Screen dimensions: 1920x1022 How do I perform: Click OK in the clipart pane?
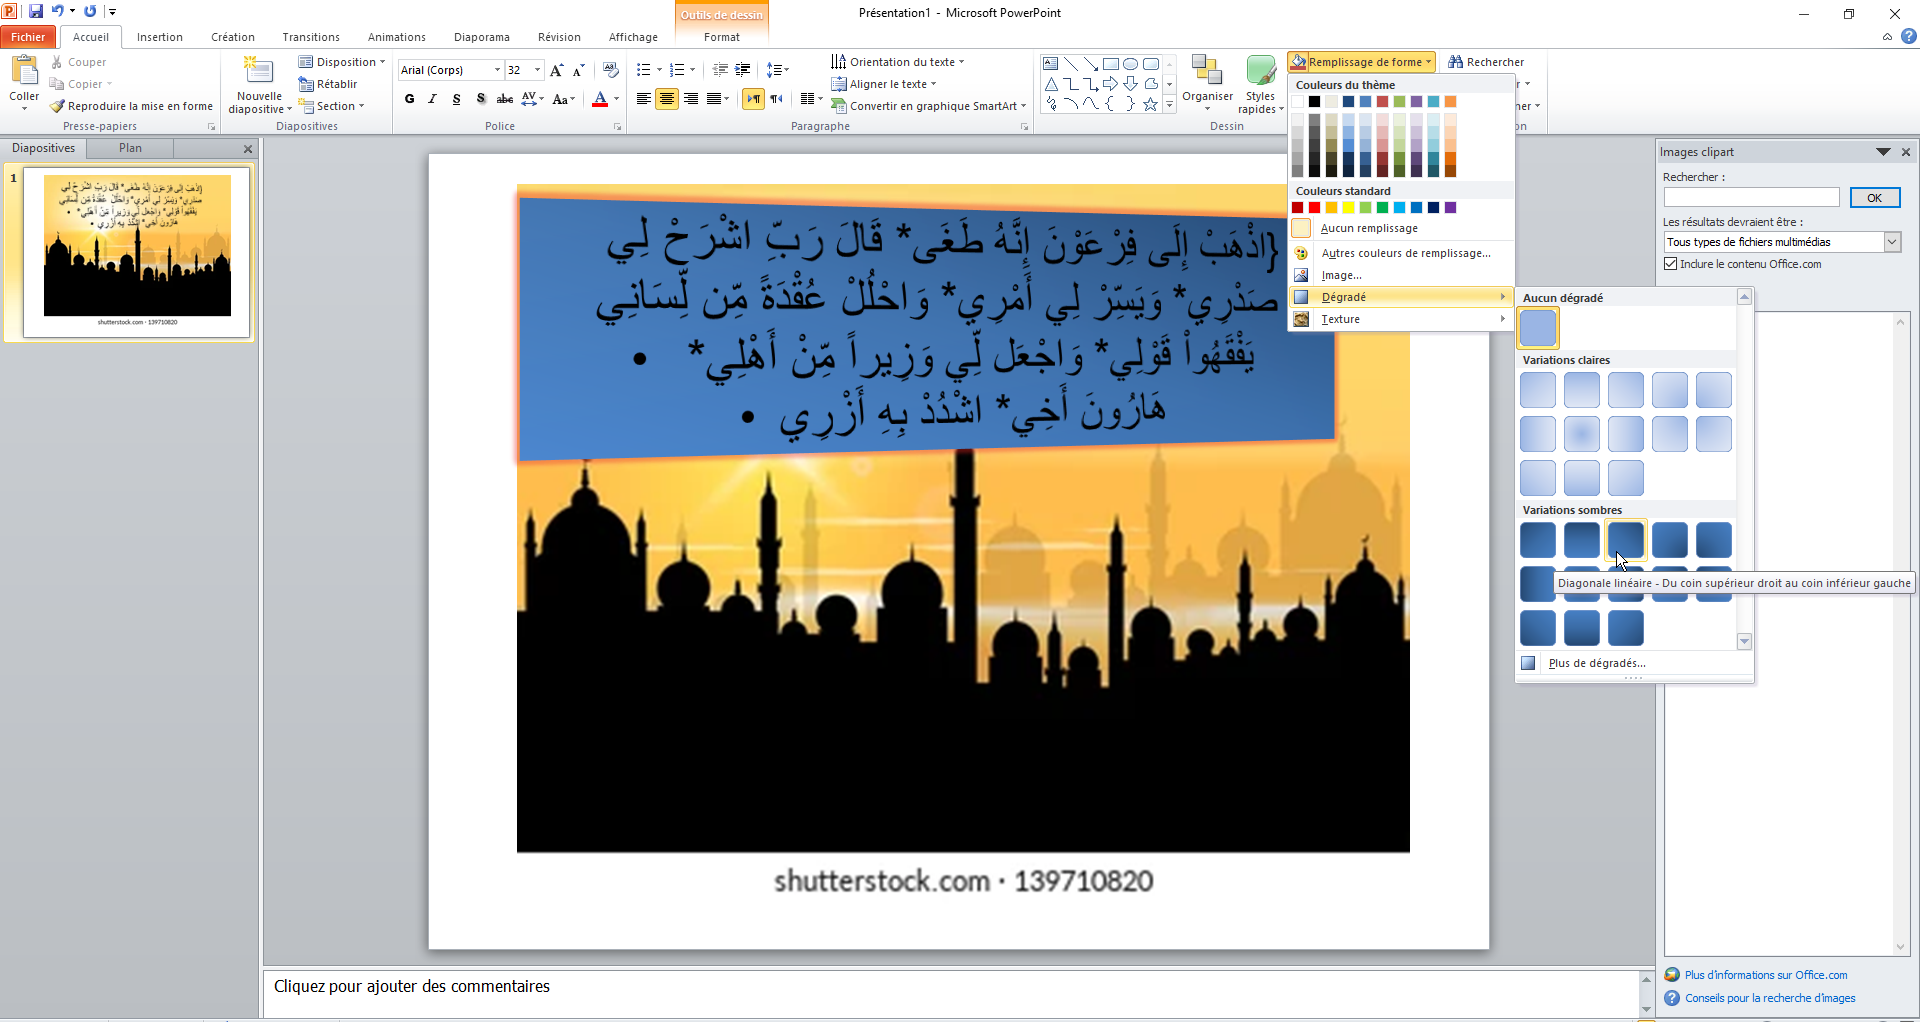click(1874, 198)
